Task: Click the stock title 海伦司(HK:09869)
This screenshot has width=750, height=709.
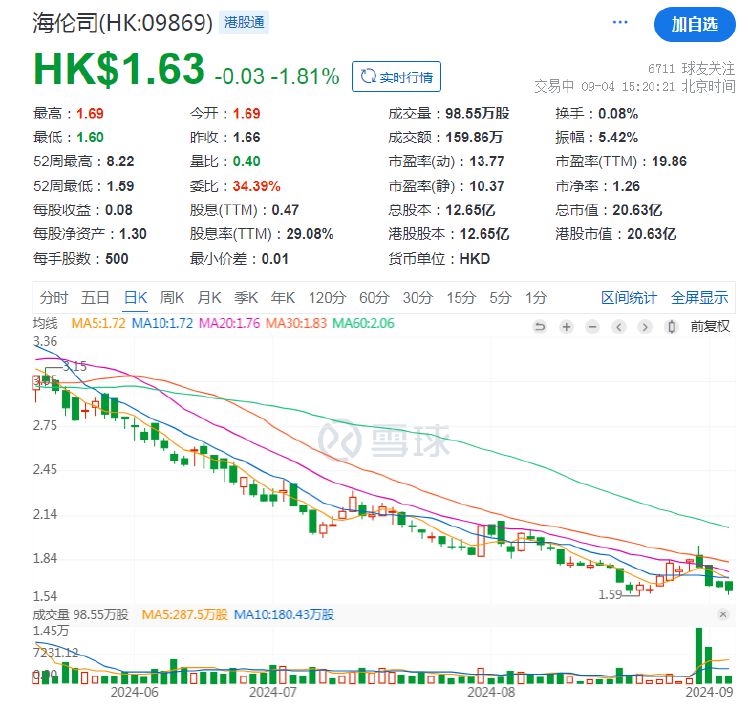Action: pos(122,22)
